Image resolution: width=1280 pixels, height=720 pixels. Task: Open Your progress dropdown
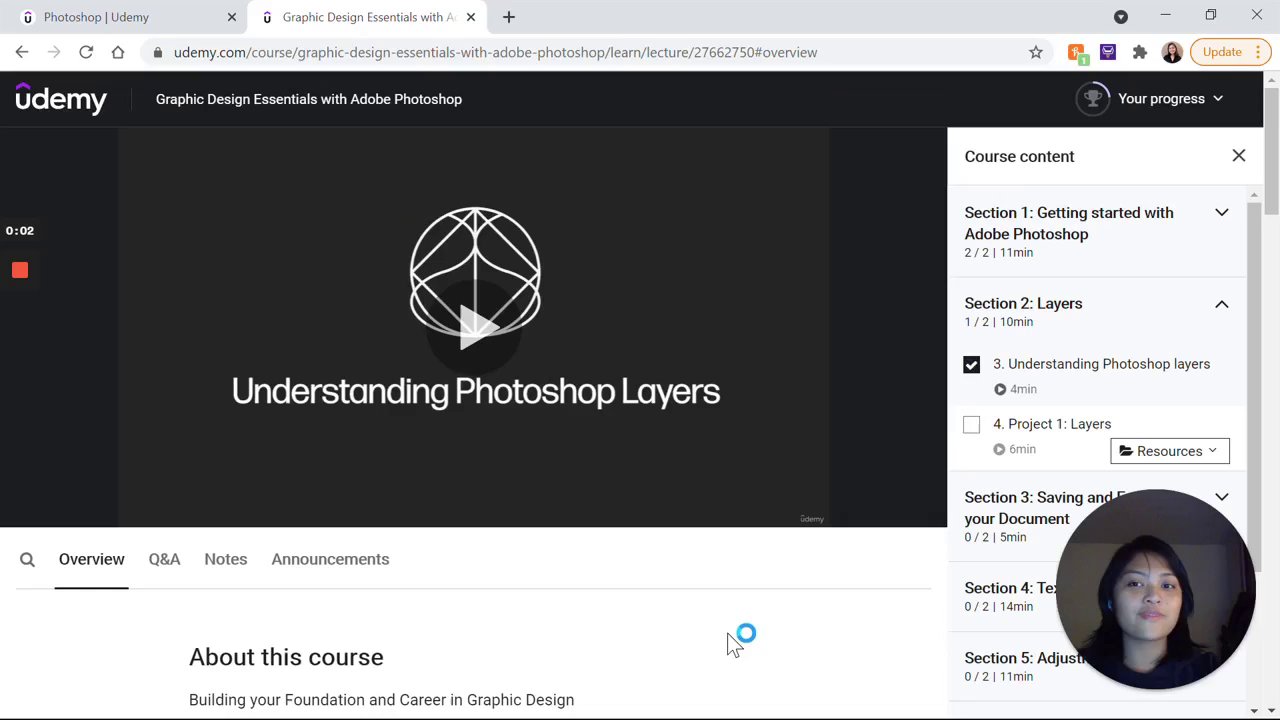coord(1170,98)
